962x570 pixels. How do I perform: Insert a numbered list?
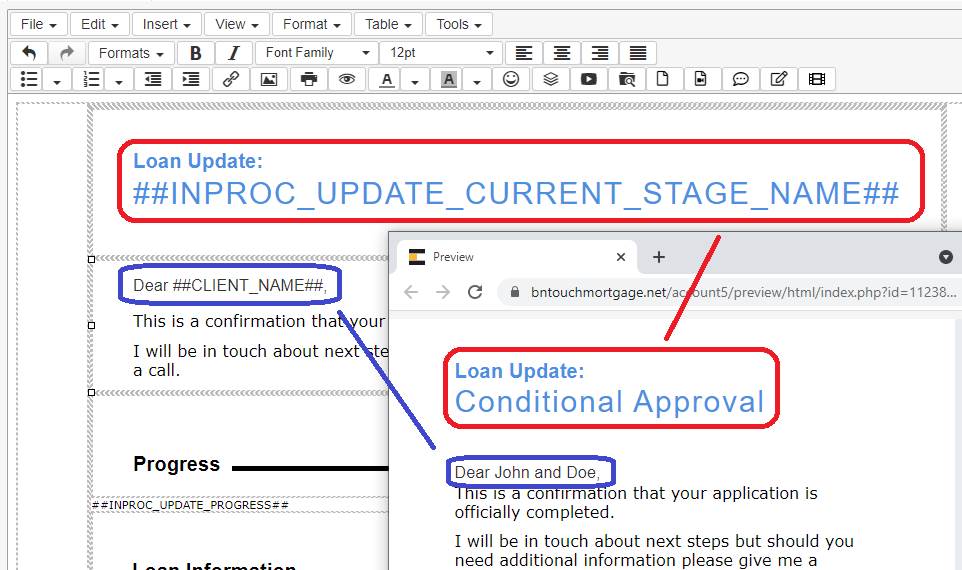[x=91, y=79]
